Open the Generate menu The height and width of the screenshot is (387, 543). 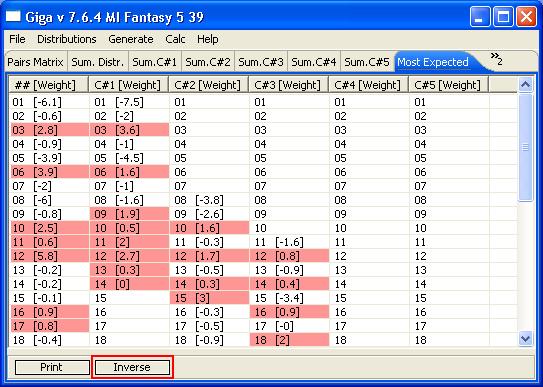point(131,39)
